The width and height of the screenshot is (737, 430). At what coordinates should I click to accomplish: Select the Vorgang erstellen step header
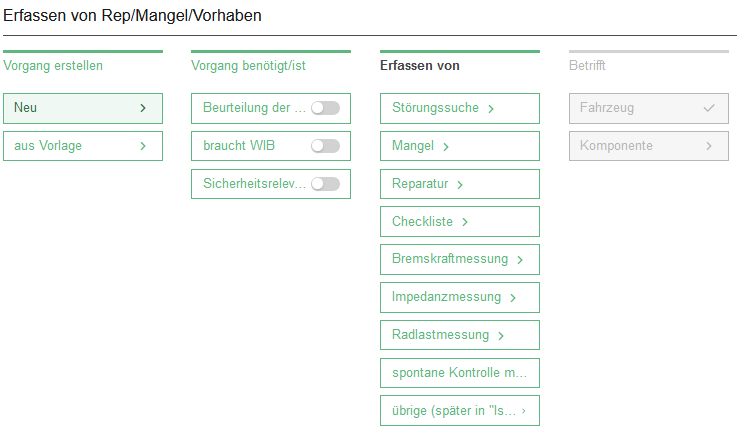[53, 66]
